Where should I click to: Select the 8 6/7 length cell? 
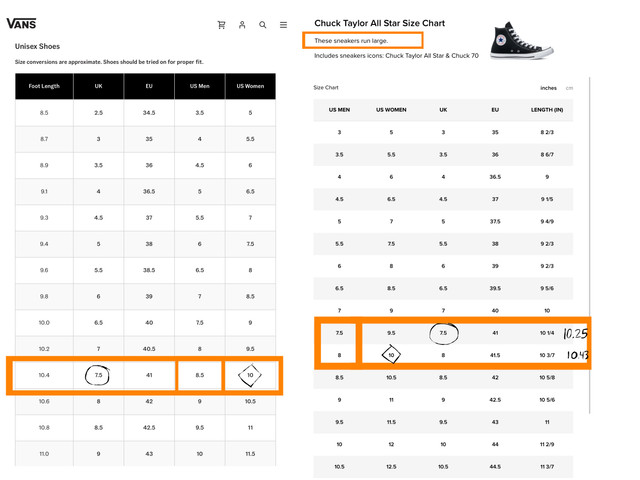tap(547, 155)
